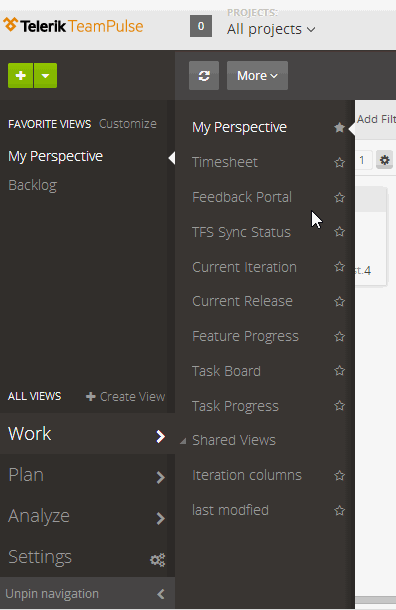
Task: Click Create View link
Action: click(125, 396)
